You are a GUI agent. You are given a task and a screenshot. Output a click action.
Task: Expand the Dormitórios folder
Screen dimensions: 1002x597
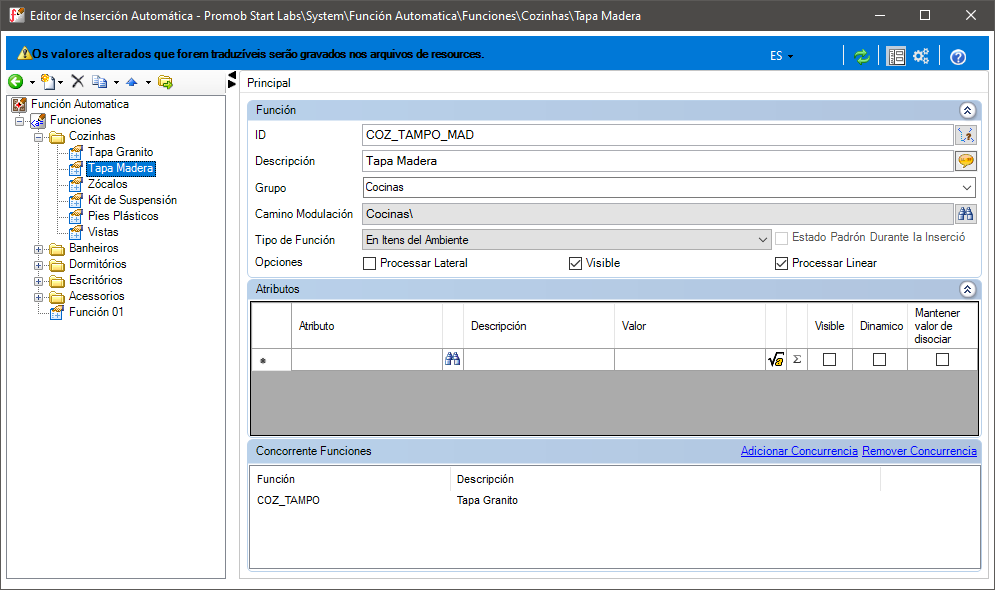[38, 265]
